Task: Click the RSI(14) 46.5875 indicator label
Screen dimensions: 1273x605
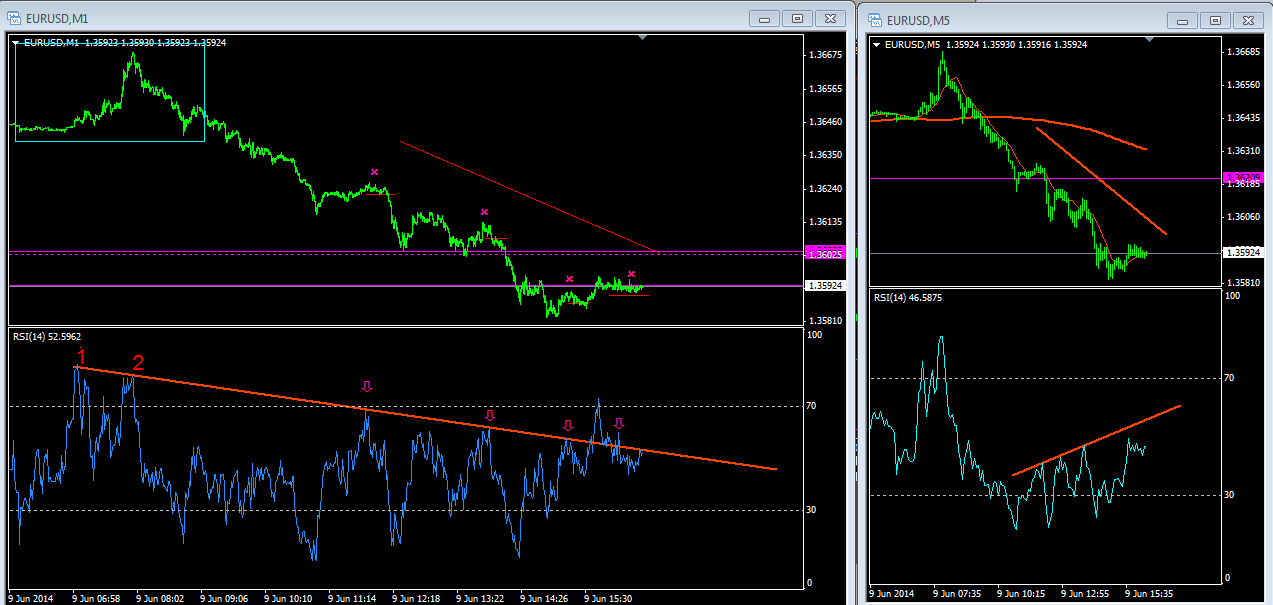Action: point(908,298)
